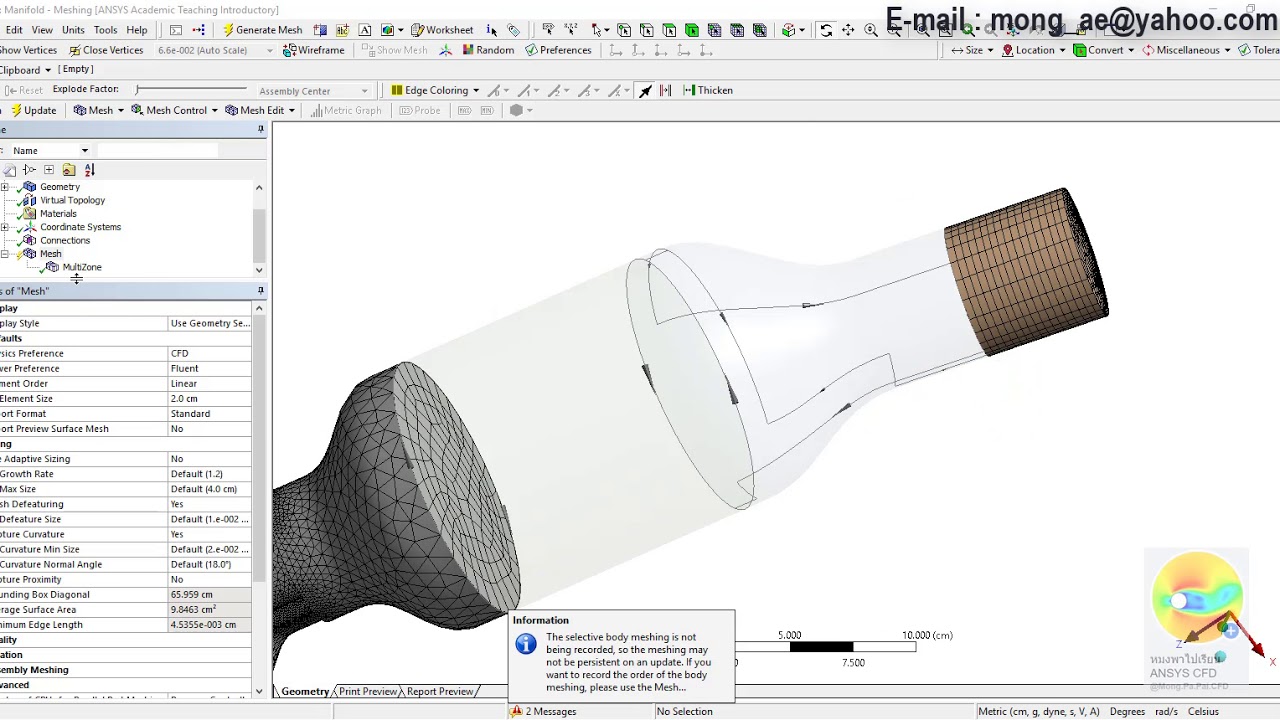The height and width of the screenshot is (720, 1280).
Task: Open the Mesh Control dropdown
Action: [x=174, y=110]
